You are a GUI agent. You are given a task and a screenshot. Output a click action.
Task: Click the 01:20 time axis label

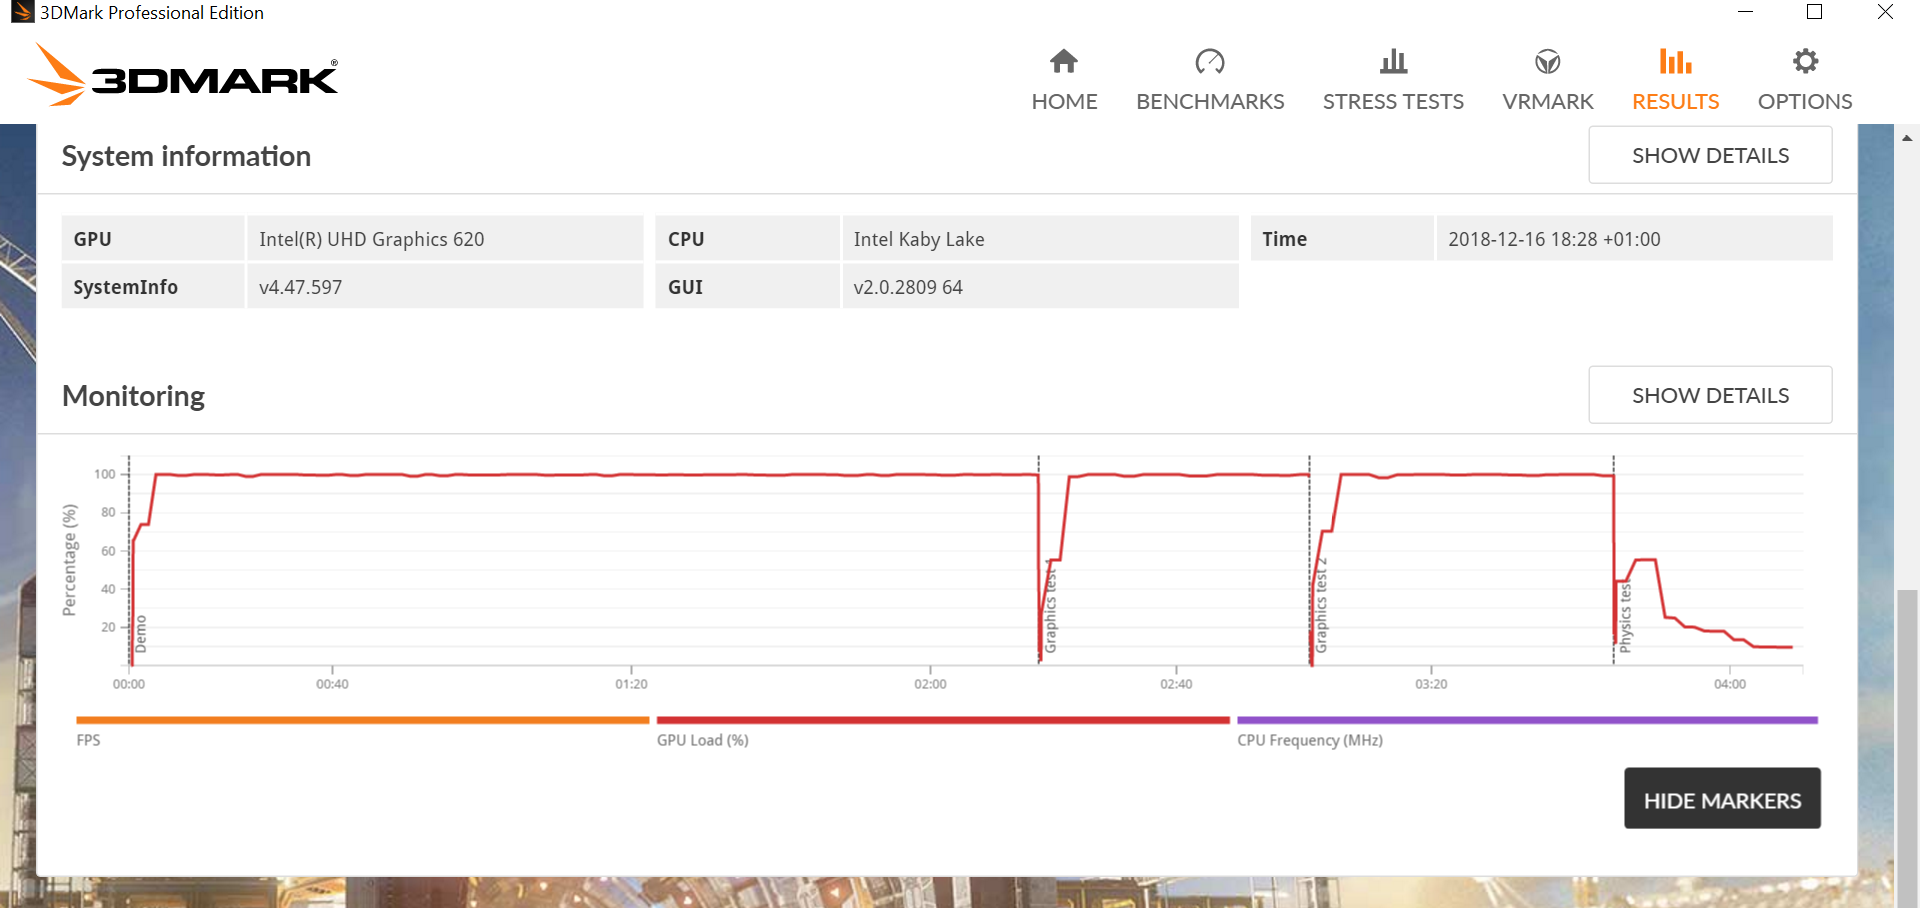coord(631,684)
